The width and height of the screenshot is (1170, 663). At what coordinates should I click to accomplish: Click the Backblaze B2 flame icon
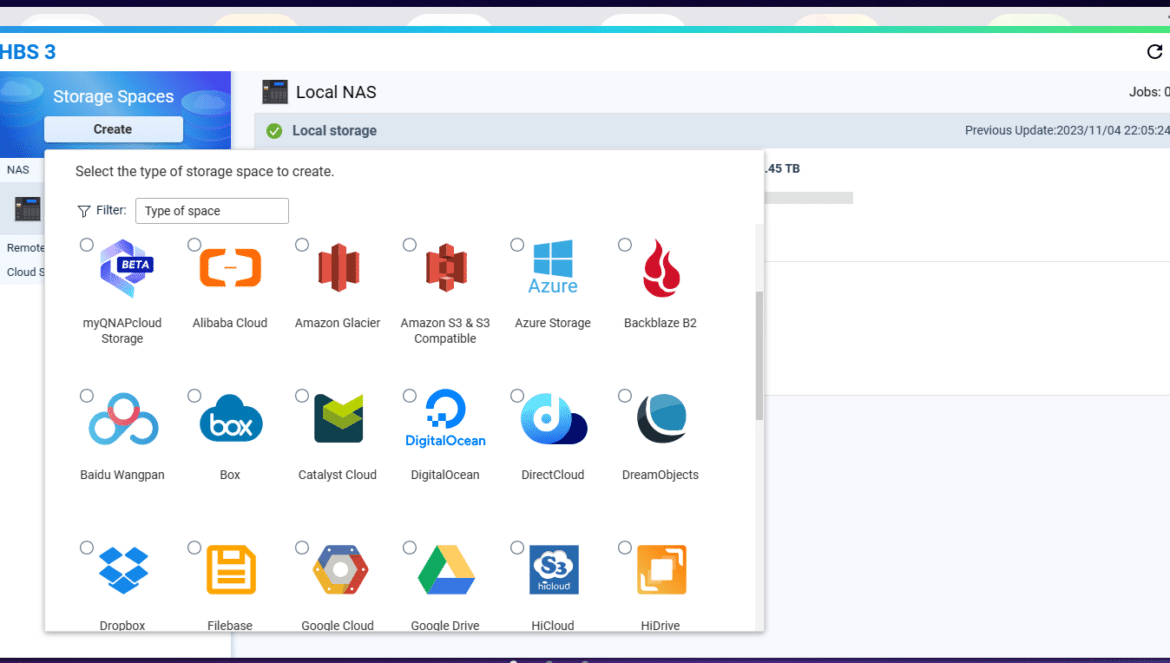pyautogui.click(x=661, y=268)
